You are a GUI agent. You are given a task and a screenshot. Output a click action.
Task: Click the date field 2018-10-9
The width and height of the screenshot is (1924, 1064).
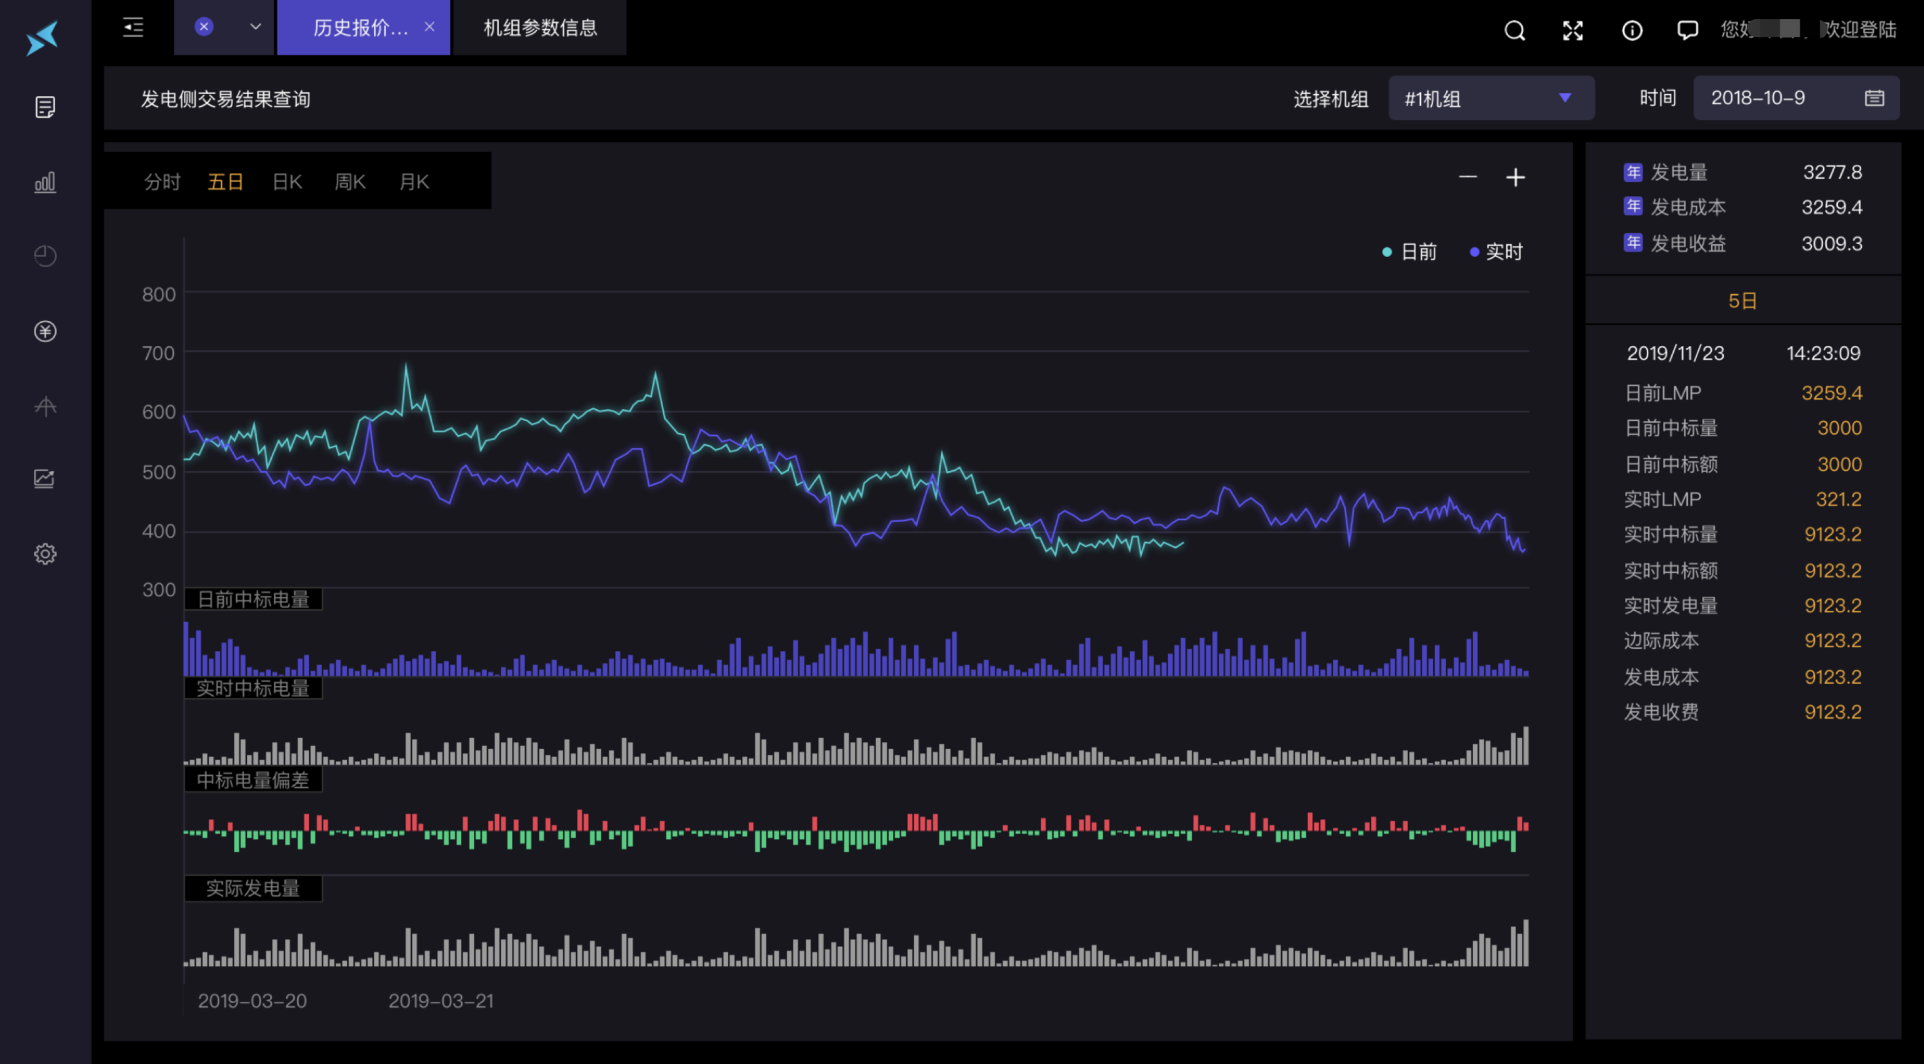point(1796,98)
